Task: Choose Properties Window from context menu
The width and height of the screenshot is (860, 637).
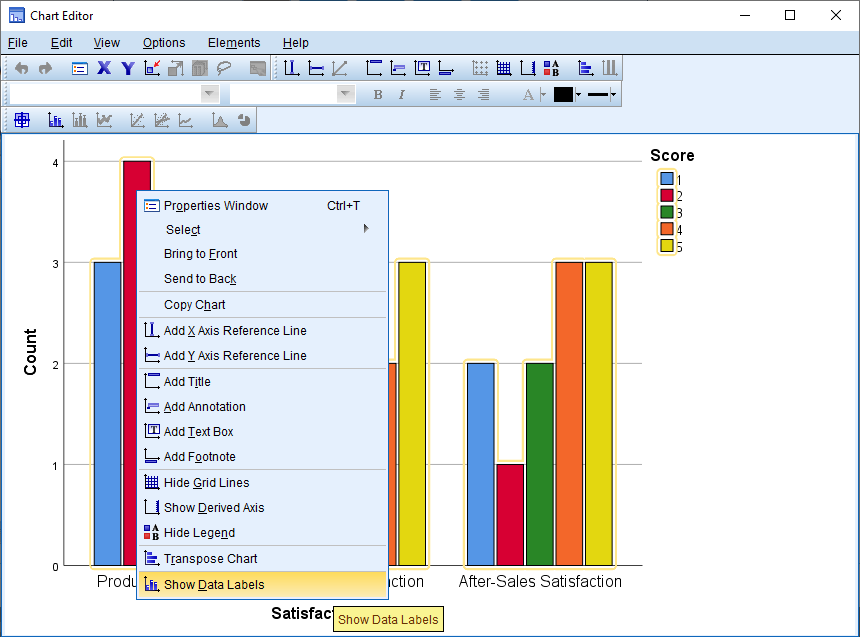Action: click(x=262, y=206)
